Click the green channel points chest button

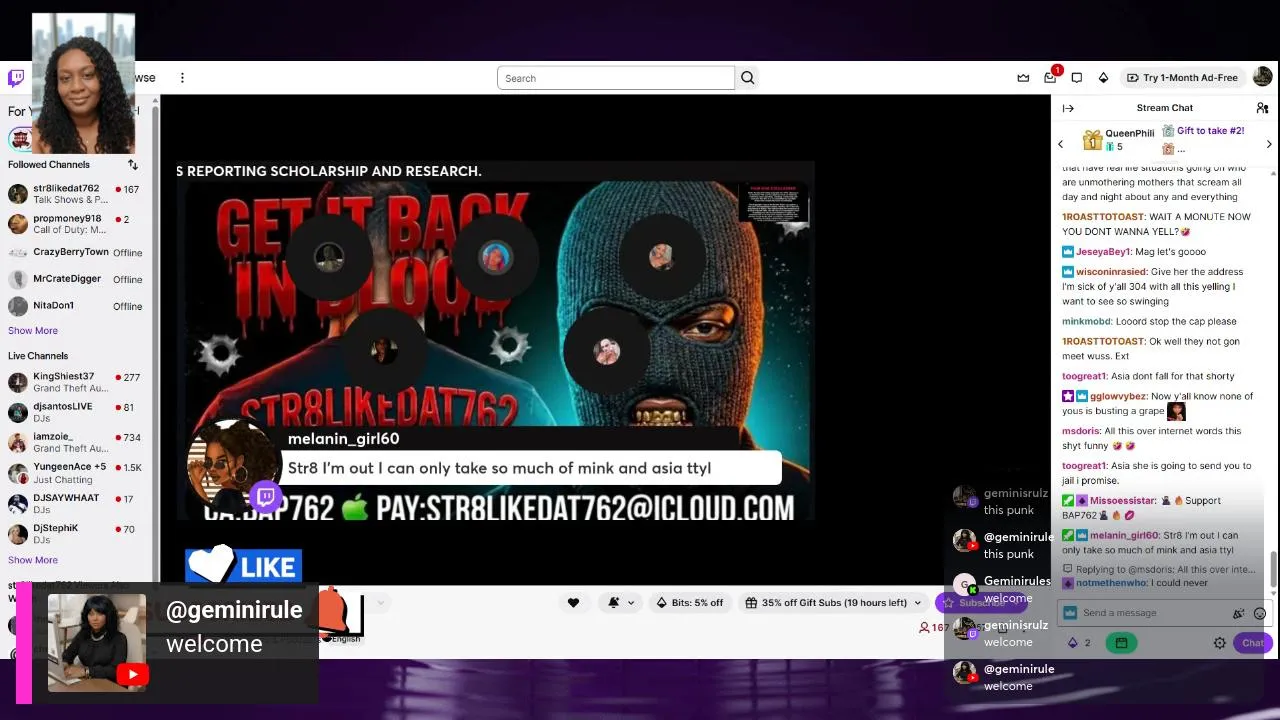(x=1121, y=643)
